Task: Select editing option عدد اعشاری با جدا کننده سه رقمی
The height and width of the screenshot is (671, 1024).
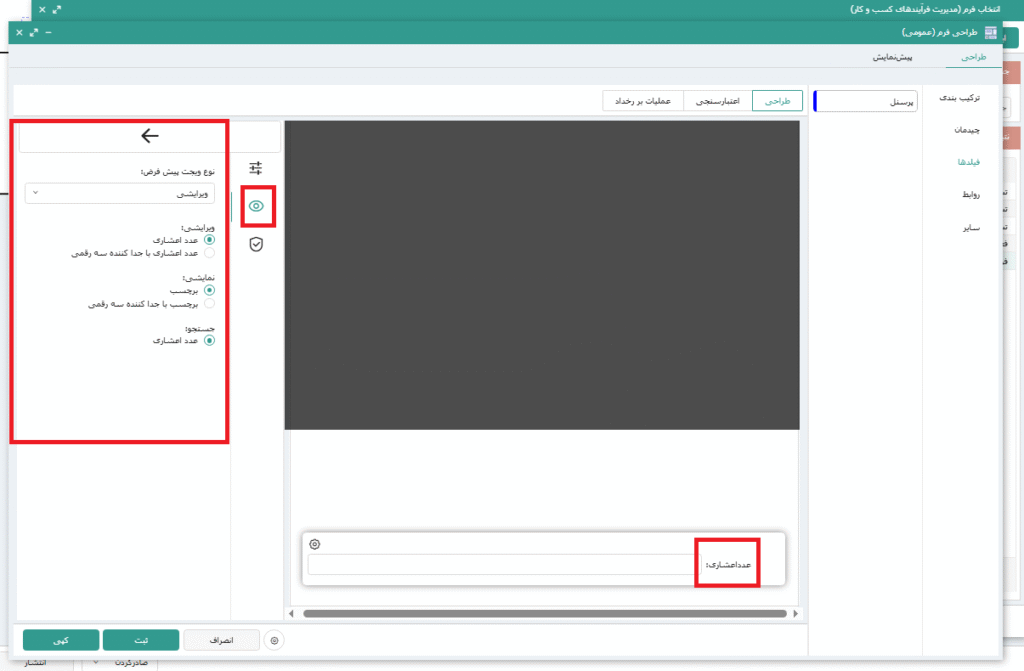Action: [209, 254]
